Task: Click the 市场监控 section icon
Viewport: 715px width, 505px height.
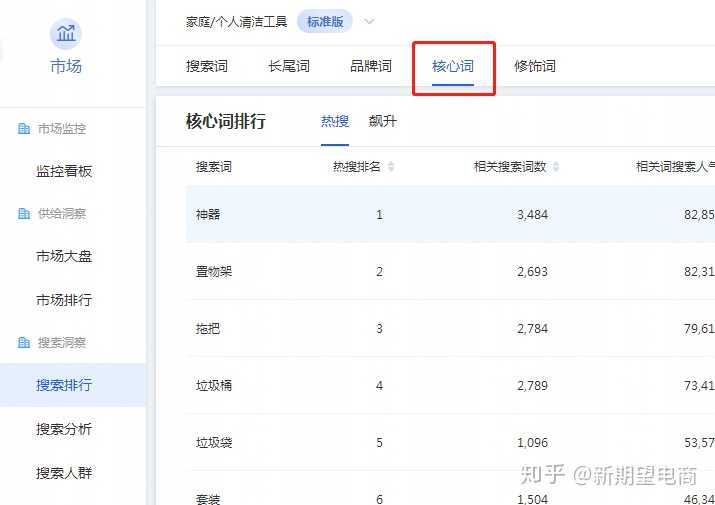Action: pyautogui.click(x=24, y=129)
